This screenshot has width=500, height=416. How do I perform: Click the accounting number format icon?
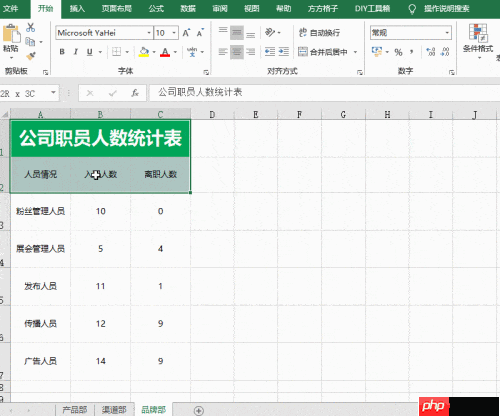tap(377, 52)
